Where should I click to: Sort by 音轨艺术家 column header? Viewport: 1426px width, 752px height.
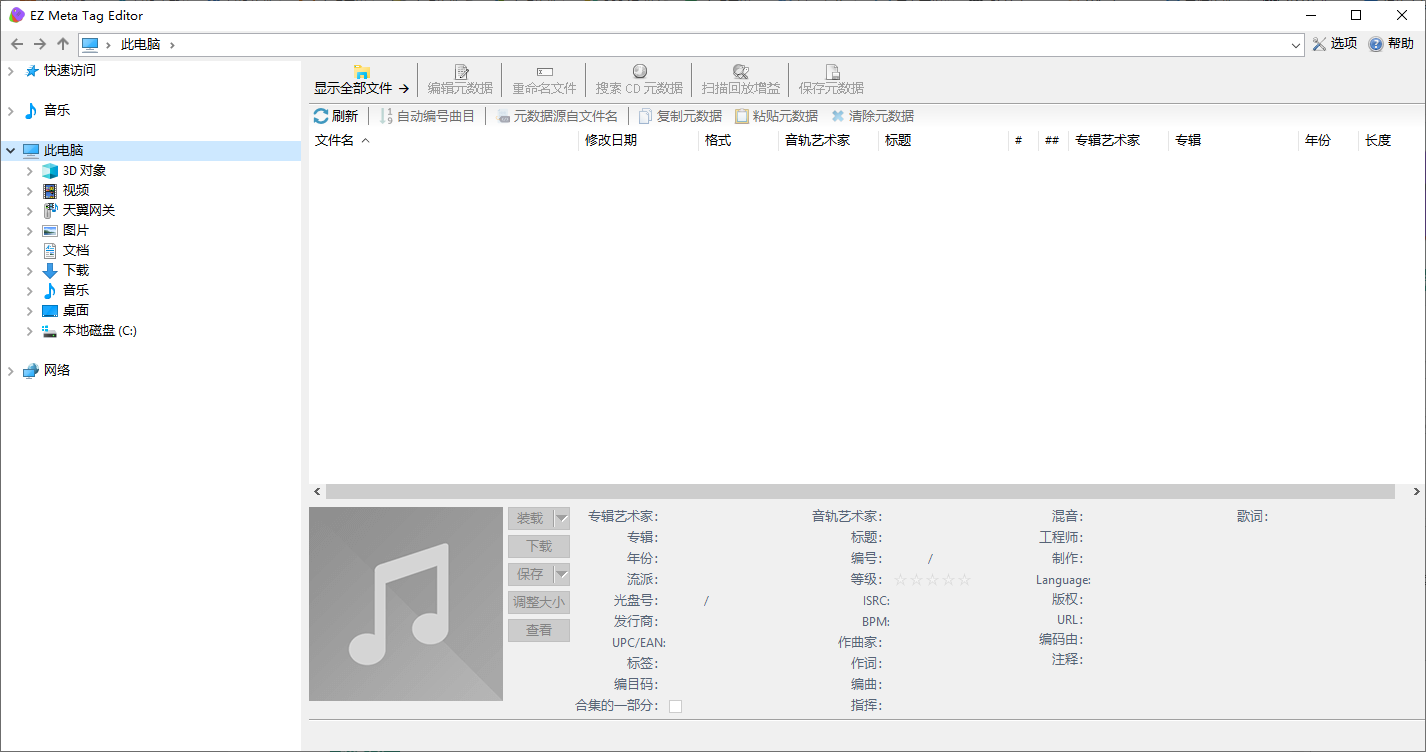tap(829, 141)
